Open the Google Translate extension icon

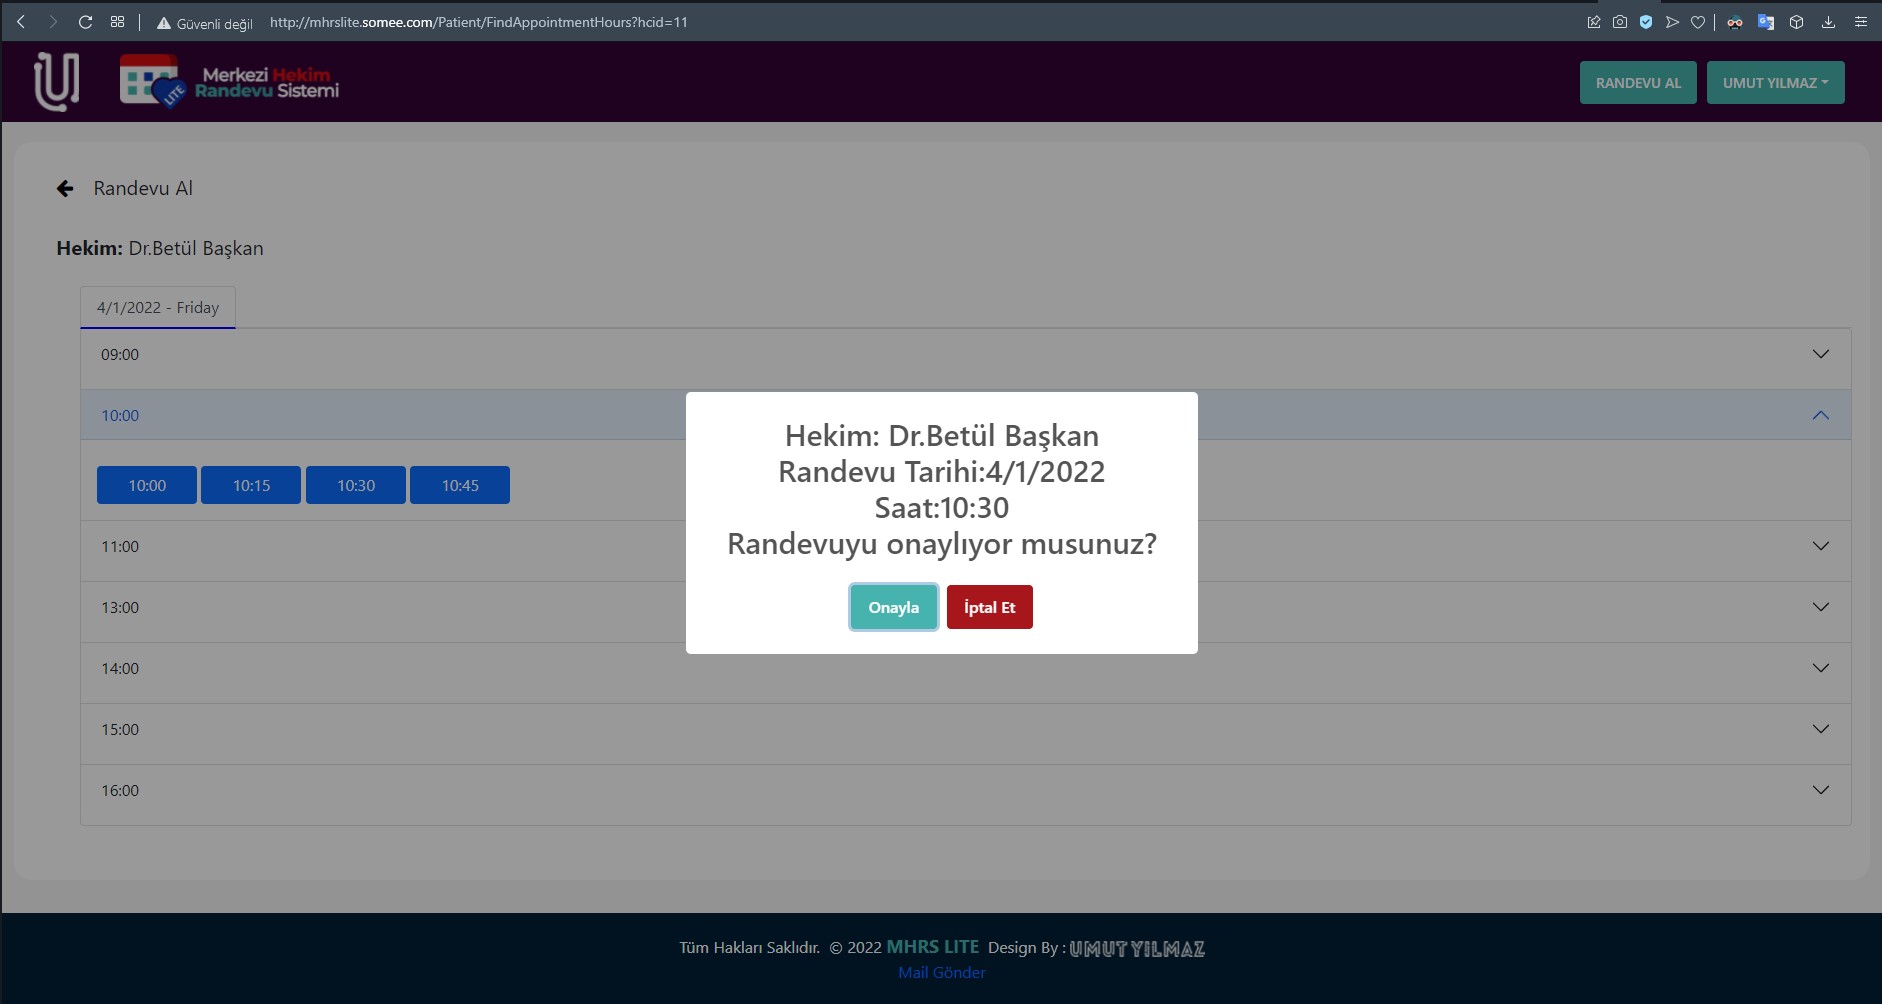pyautogui.click(x=1766, y=22)
